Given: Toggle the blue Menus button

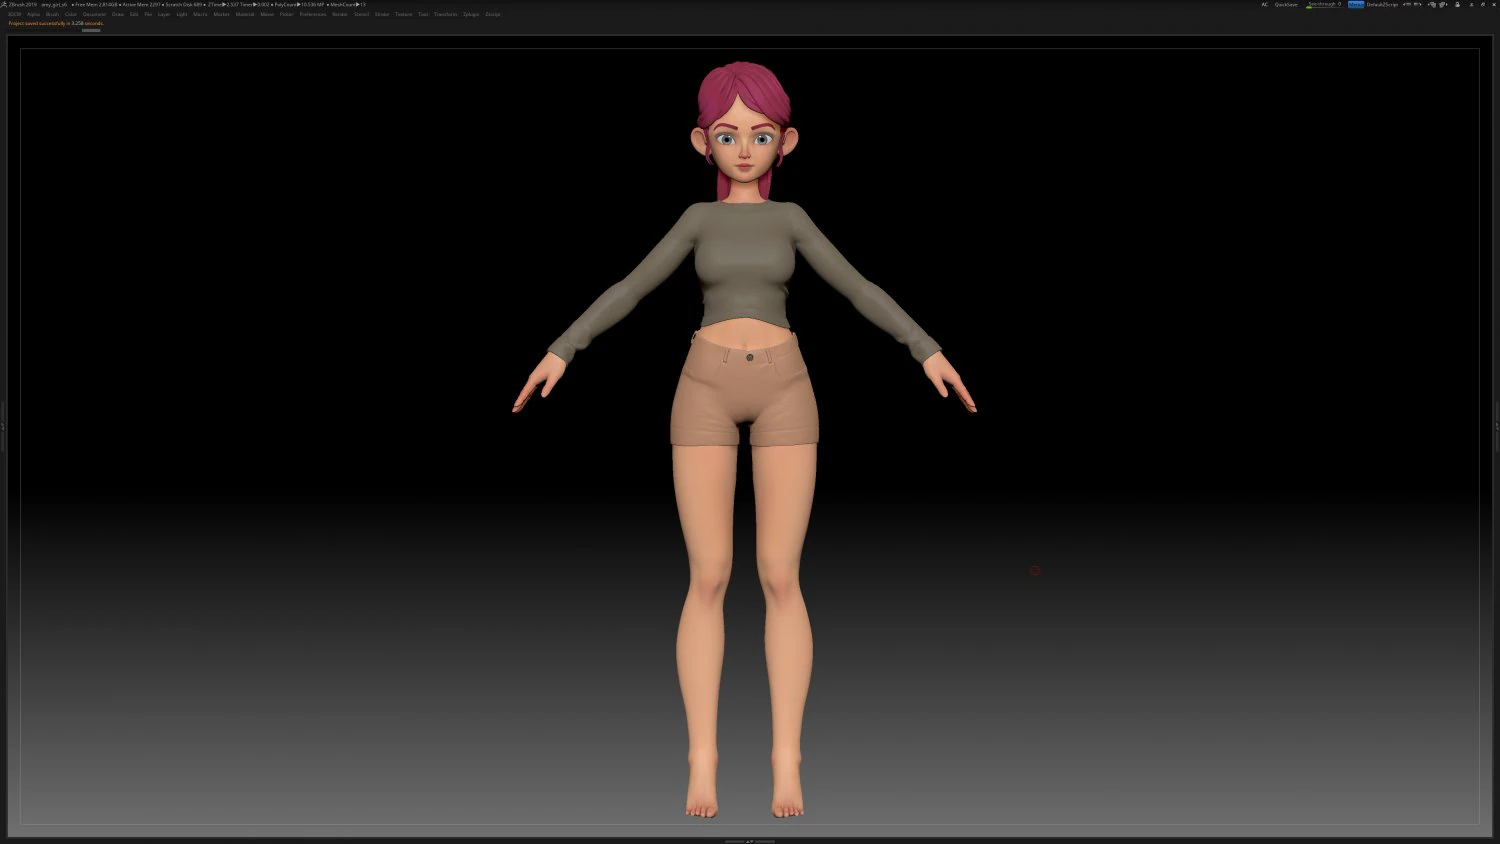Looking at the screenshot, I should coord(1355,4).
